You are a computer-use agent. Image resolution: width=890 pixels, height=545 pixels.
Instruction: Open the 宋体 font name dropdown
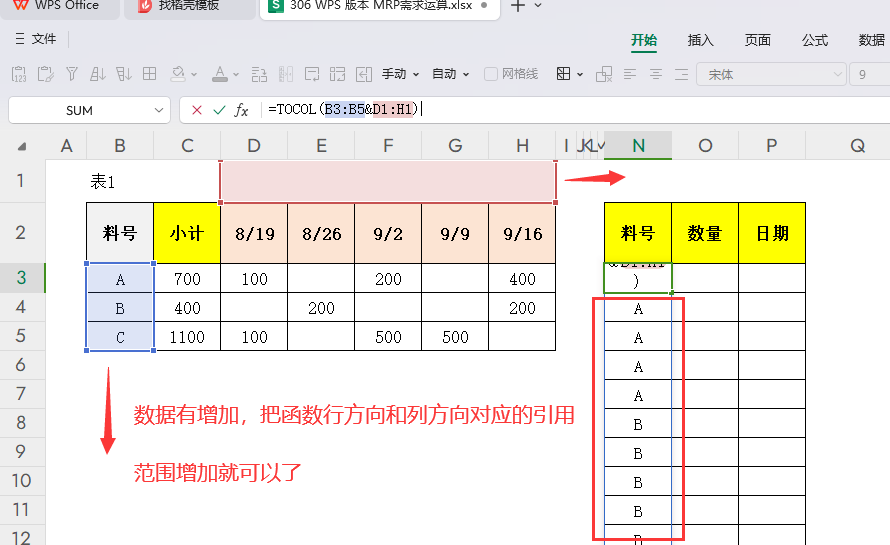(837, 74)
